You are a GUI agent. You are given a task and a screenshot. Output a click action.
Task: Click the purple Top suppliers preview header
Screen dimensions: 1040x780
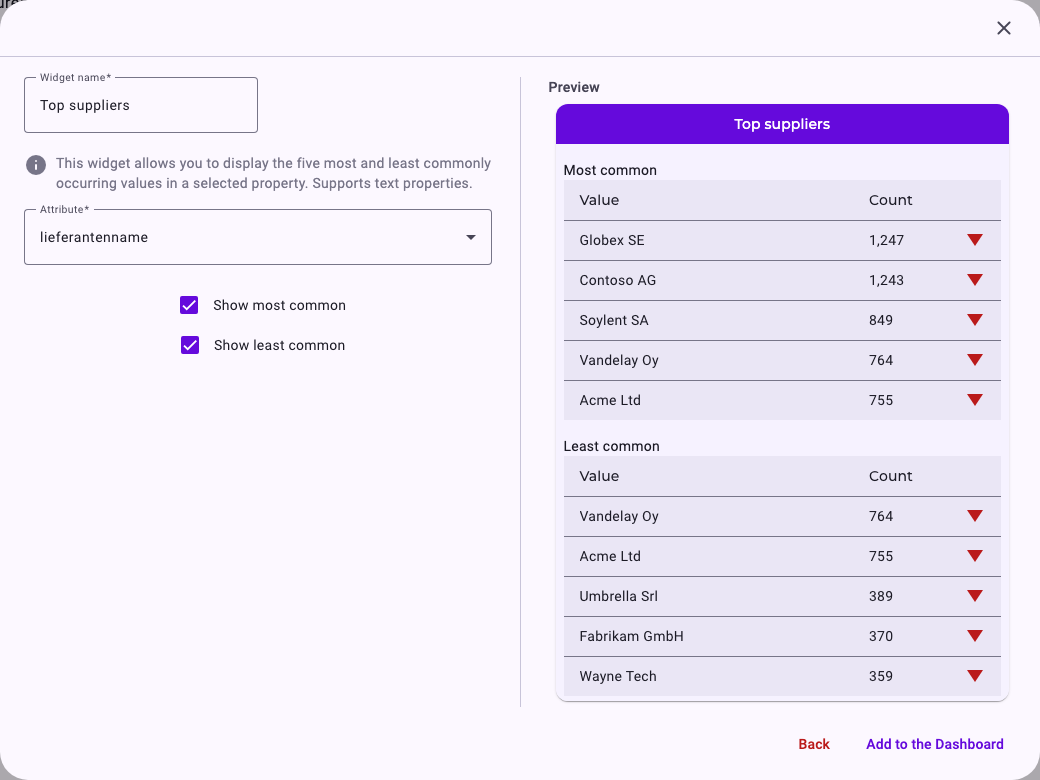pos(782,124)
